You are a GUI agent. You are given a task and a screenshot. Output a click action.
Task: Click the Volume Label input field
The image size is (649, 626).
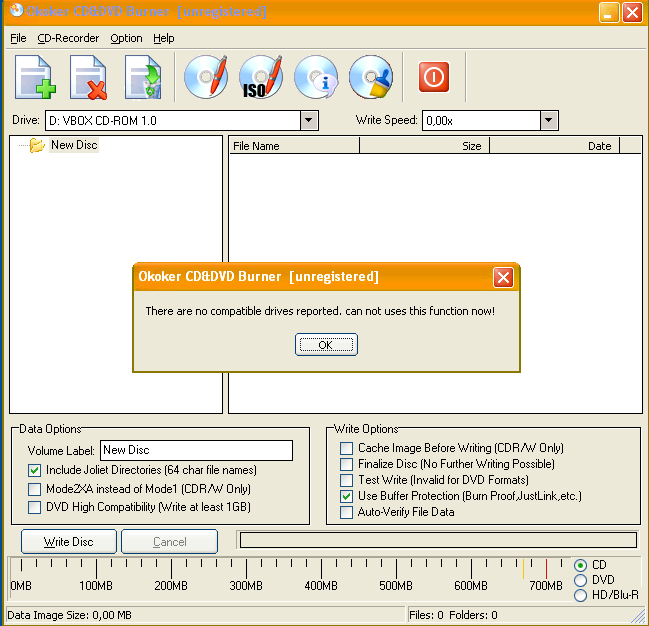pos(197,450)
